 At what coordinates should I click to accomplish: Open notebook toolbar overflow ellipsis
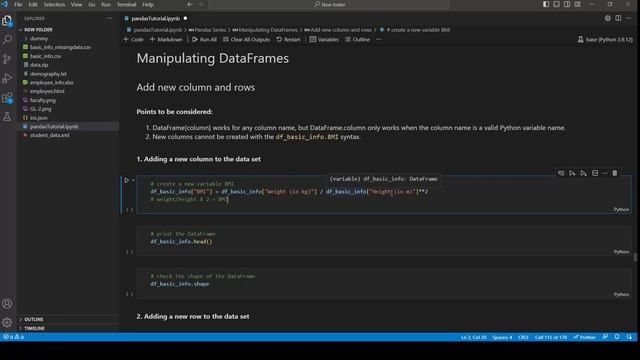click(x=379, y=40)
